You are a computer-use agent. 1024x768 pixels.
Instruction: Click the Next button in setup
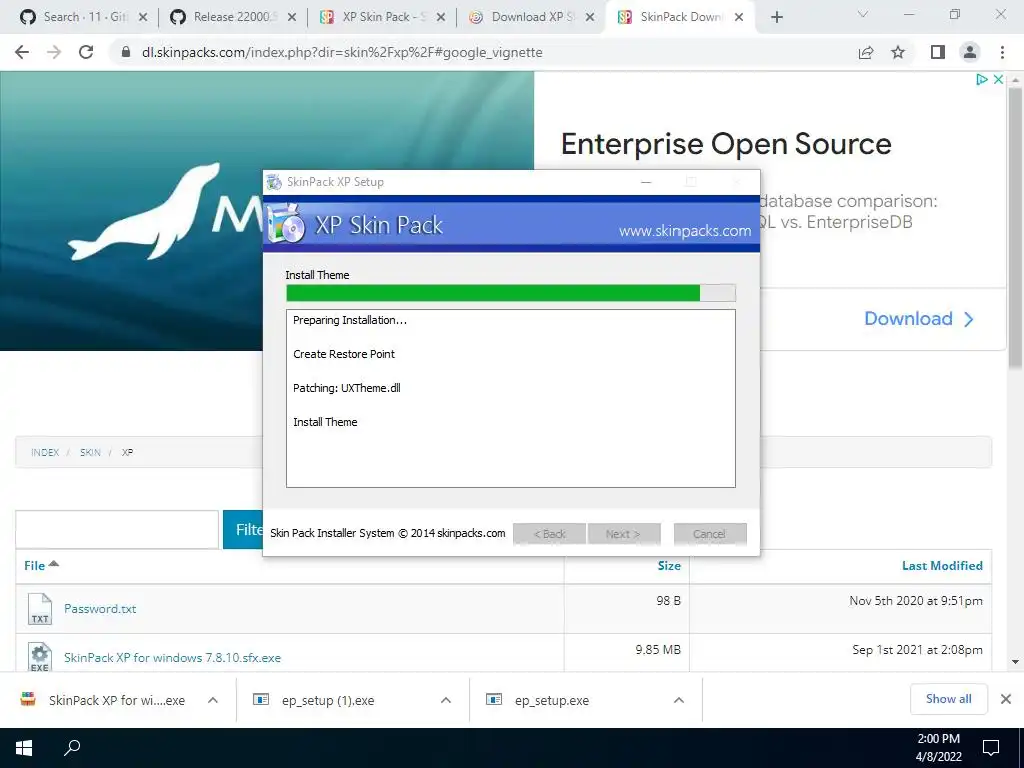(x=624, y=534)
